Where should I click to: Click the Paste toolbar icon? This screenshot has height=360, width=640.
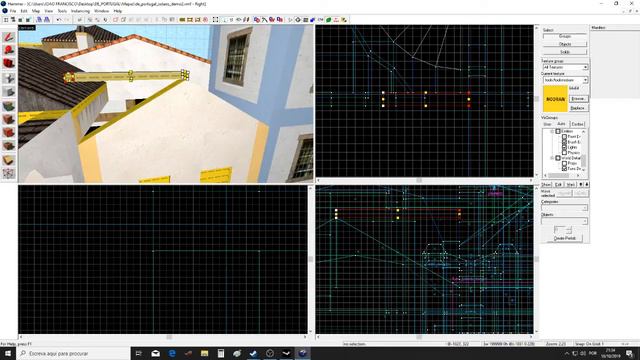(172, 20)
